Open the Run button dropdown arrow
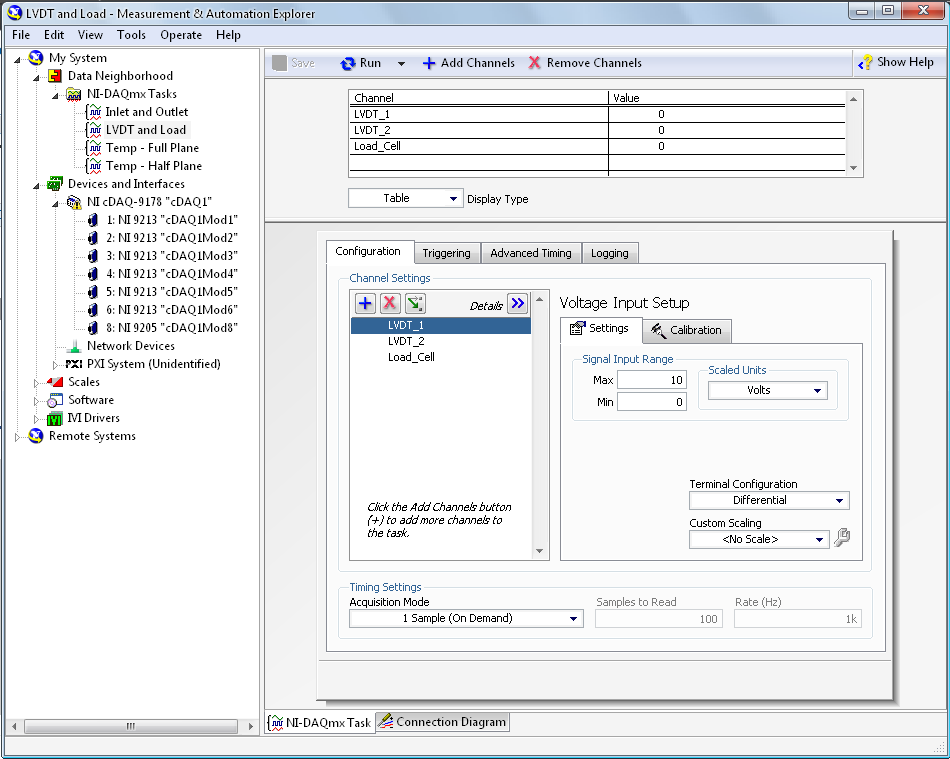 pyautogui.click(x=401, y=63)
